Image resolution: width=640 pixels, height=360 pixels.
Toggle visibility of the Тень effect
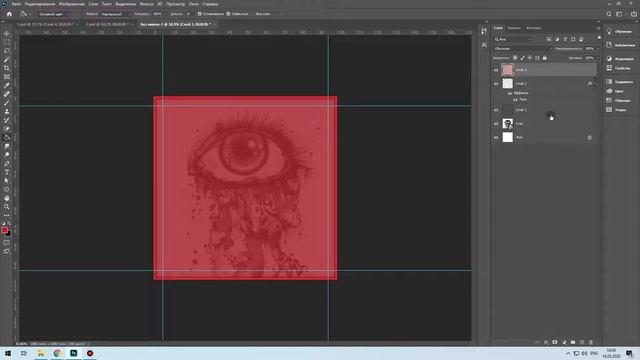(x=515, y=100)
